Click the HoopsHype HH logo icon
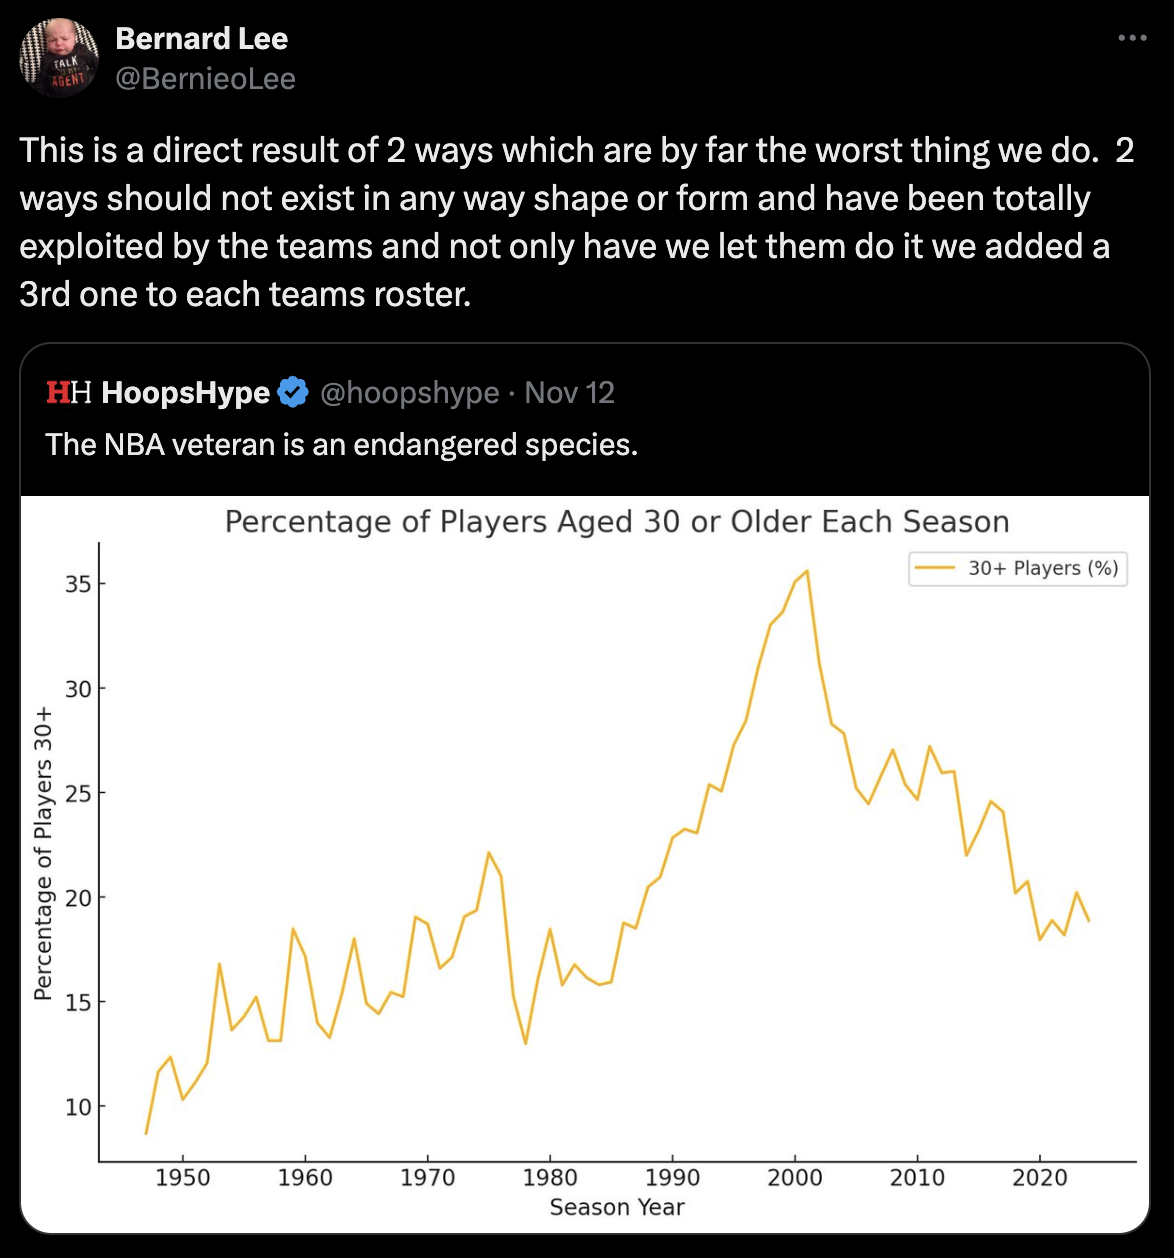1174x1258 pixels. [x=69, y=393]
